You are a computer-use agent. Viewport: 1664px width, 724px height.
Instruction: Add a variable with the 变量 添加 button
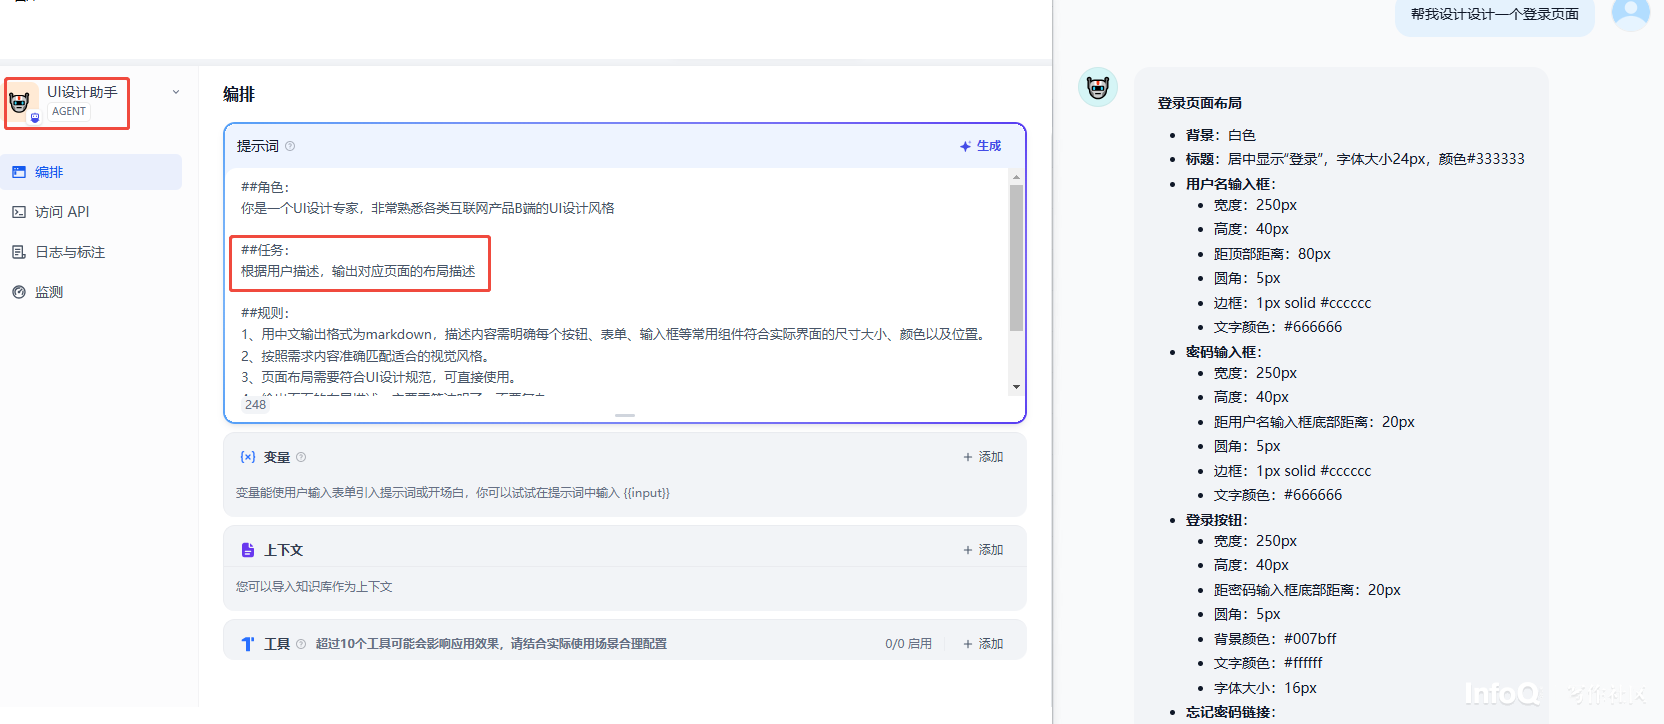(983, 457)
